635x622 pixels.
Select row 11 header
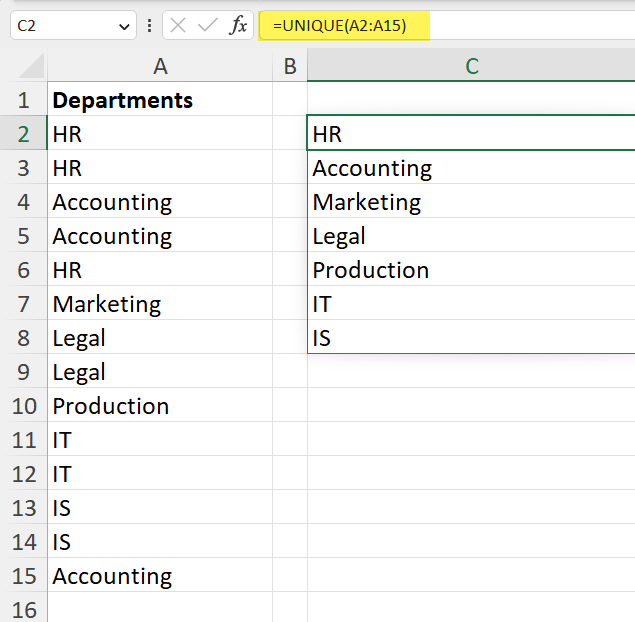23,440
